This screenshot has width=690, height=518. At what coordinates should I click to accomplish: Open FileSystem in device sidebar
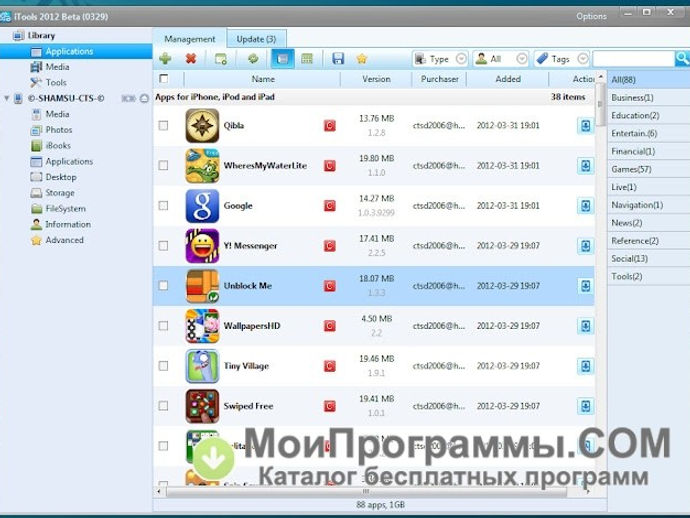click(66, 209)
